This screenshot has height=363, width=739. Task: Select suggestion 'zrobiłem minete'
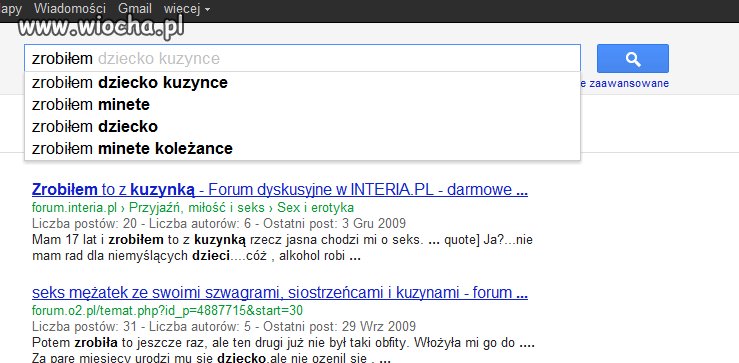tap(302, 105)
